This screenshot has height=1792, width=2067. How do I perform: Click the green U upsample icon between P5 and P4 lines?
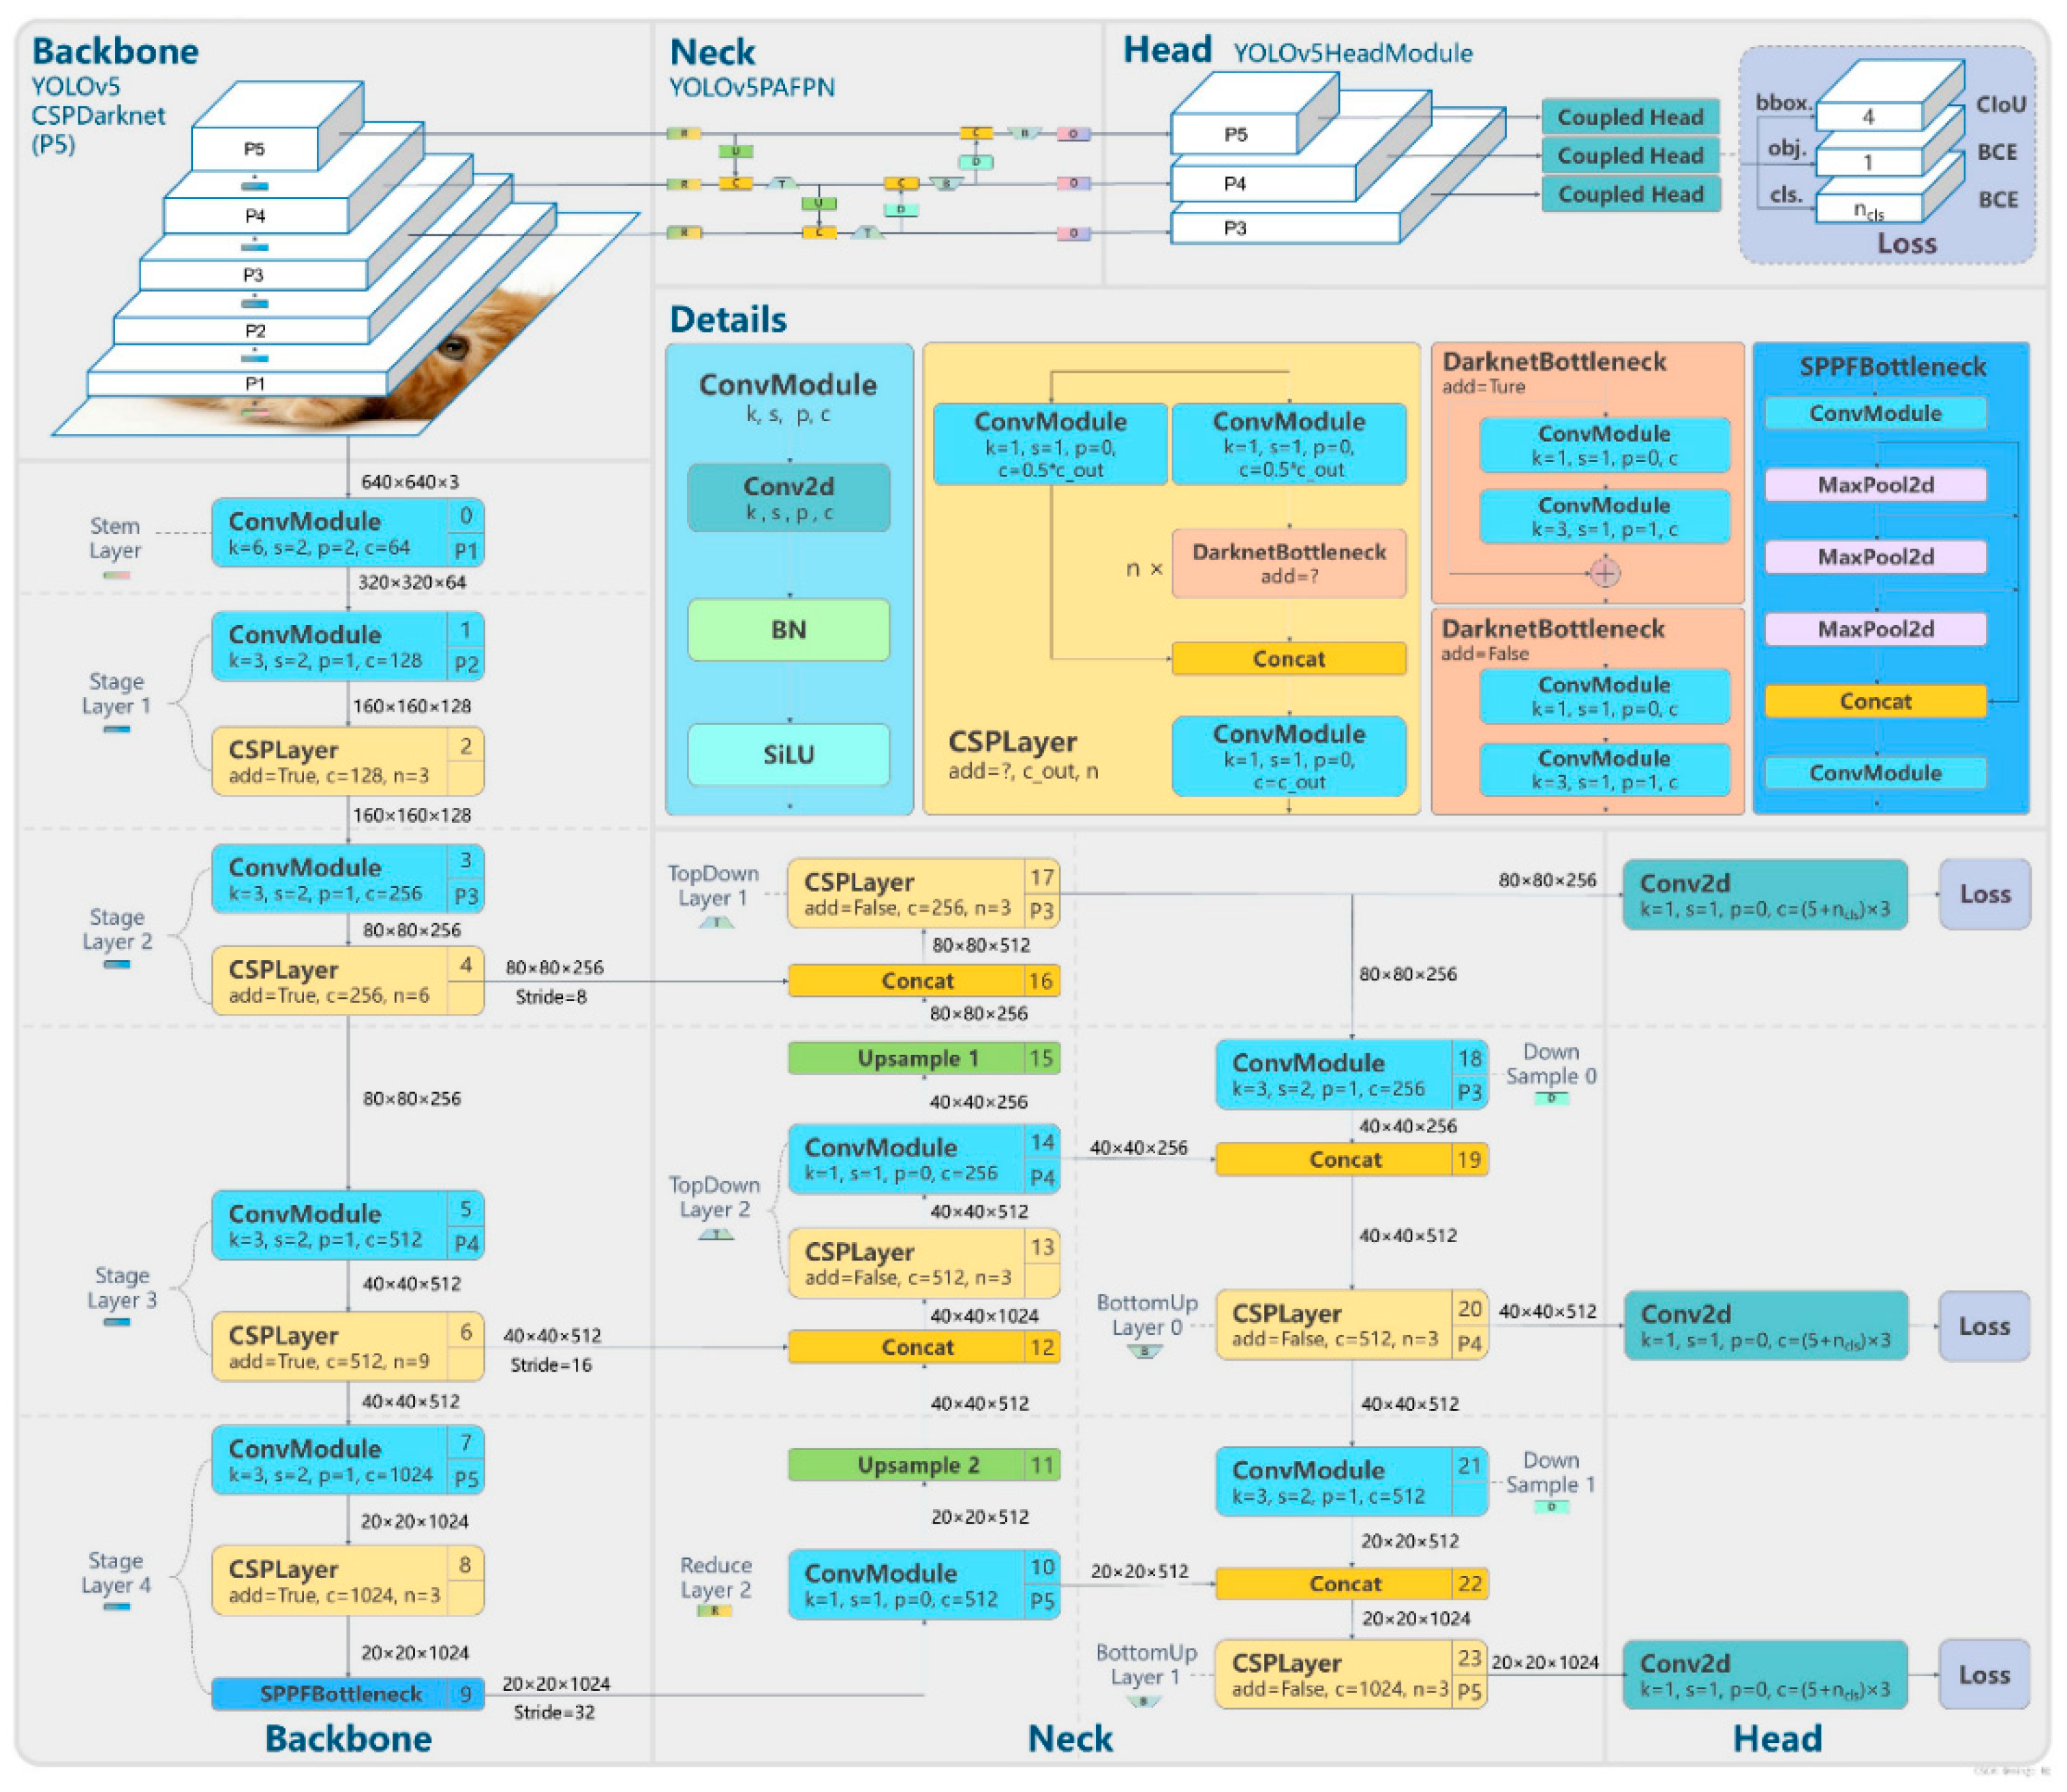coord(735,151)
